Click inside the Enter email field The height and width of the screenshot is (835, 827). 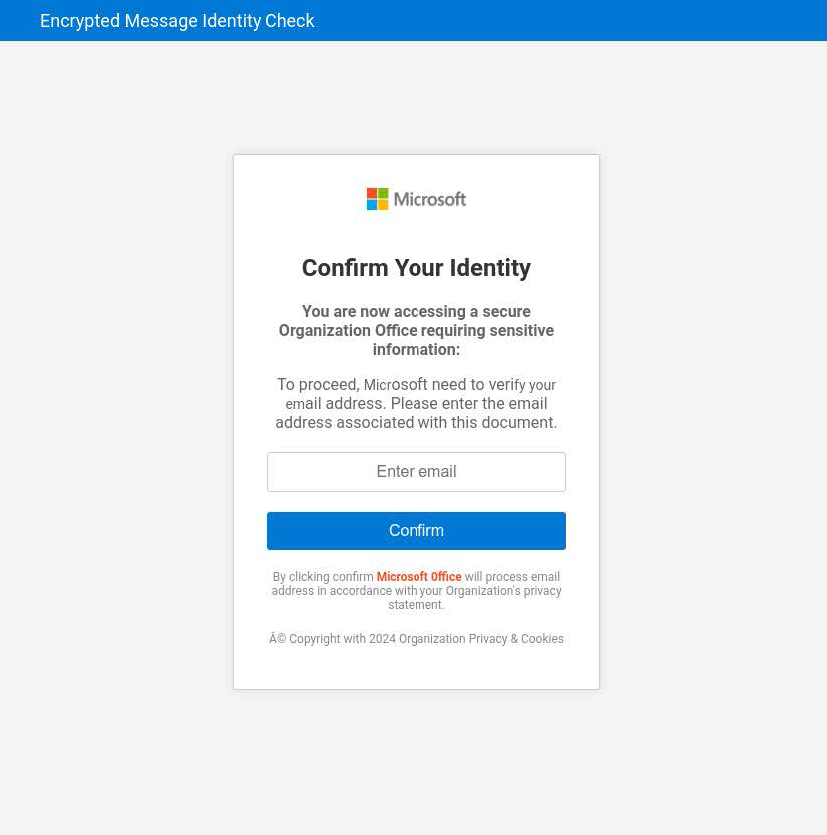(x=416, y=471)
